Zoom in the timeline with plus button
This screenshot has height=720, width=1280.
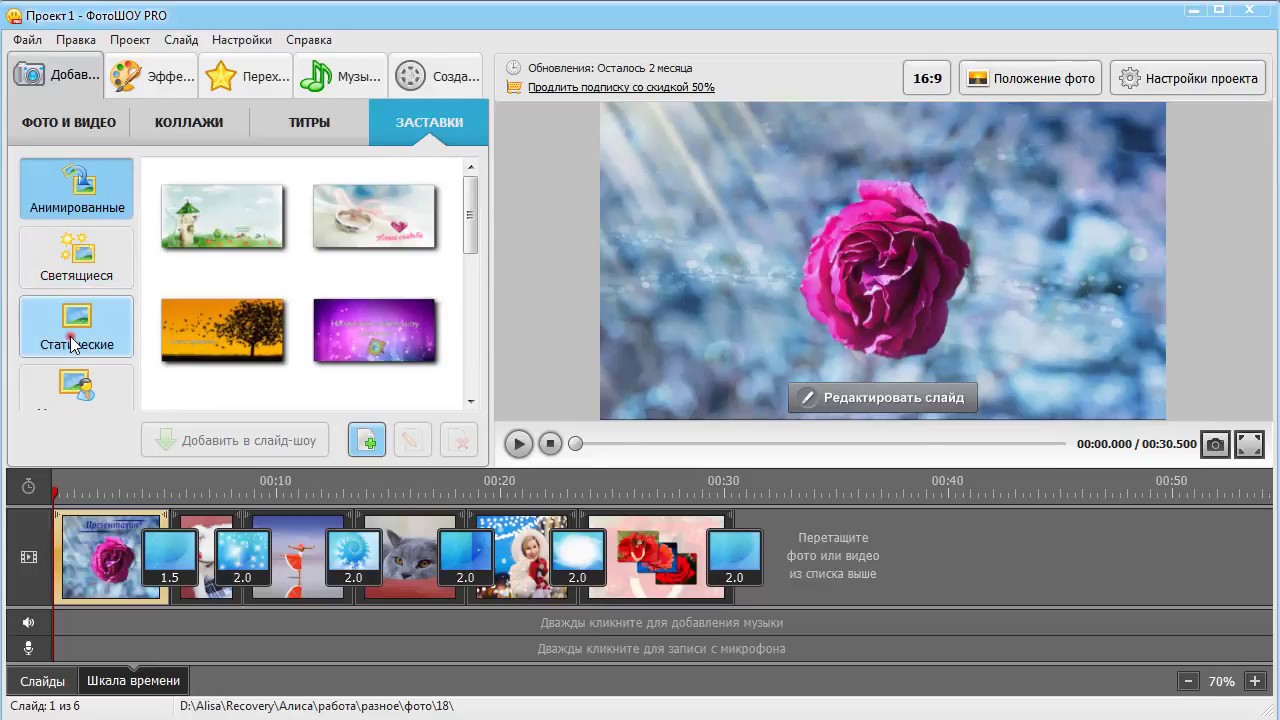click(x=1255, y=681)
